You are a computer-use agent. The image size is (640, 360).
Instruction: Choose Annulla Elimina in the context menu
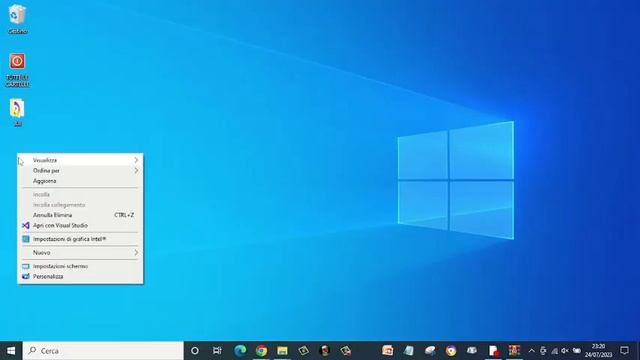[80, 215]
